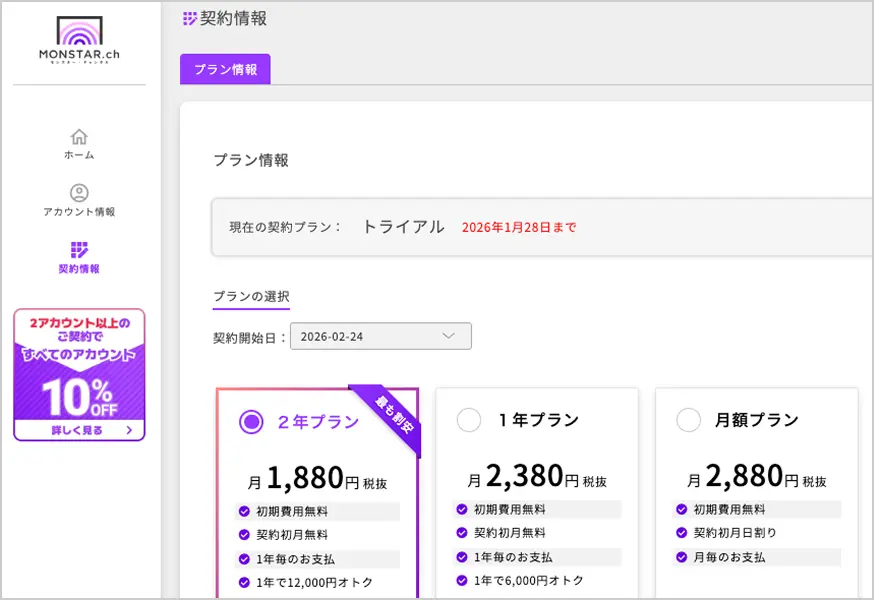Open the ホーム house icon
Viewport: 874px width, 600px height.
pos(79,137)
